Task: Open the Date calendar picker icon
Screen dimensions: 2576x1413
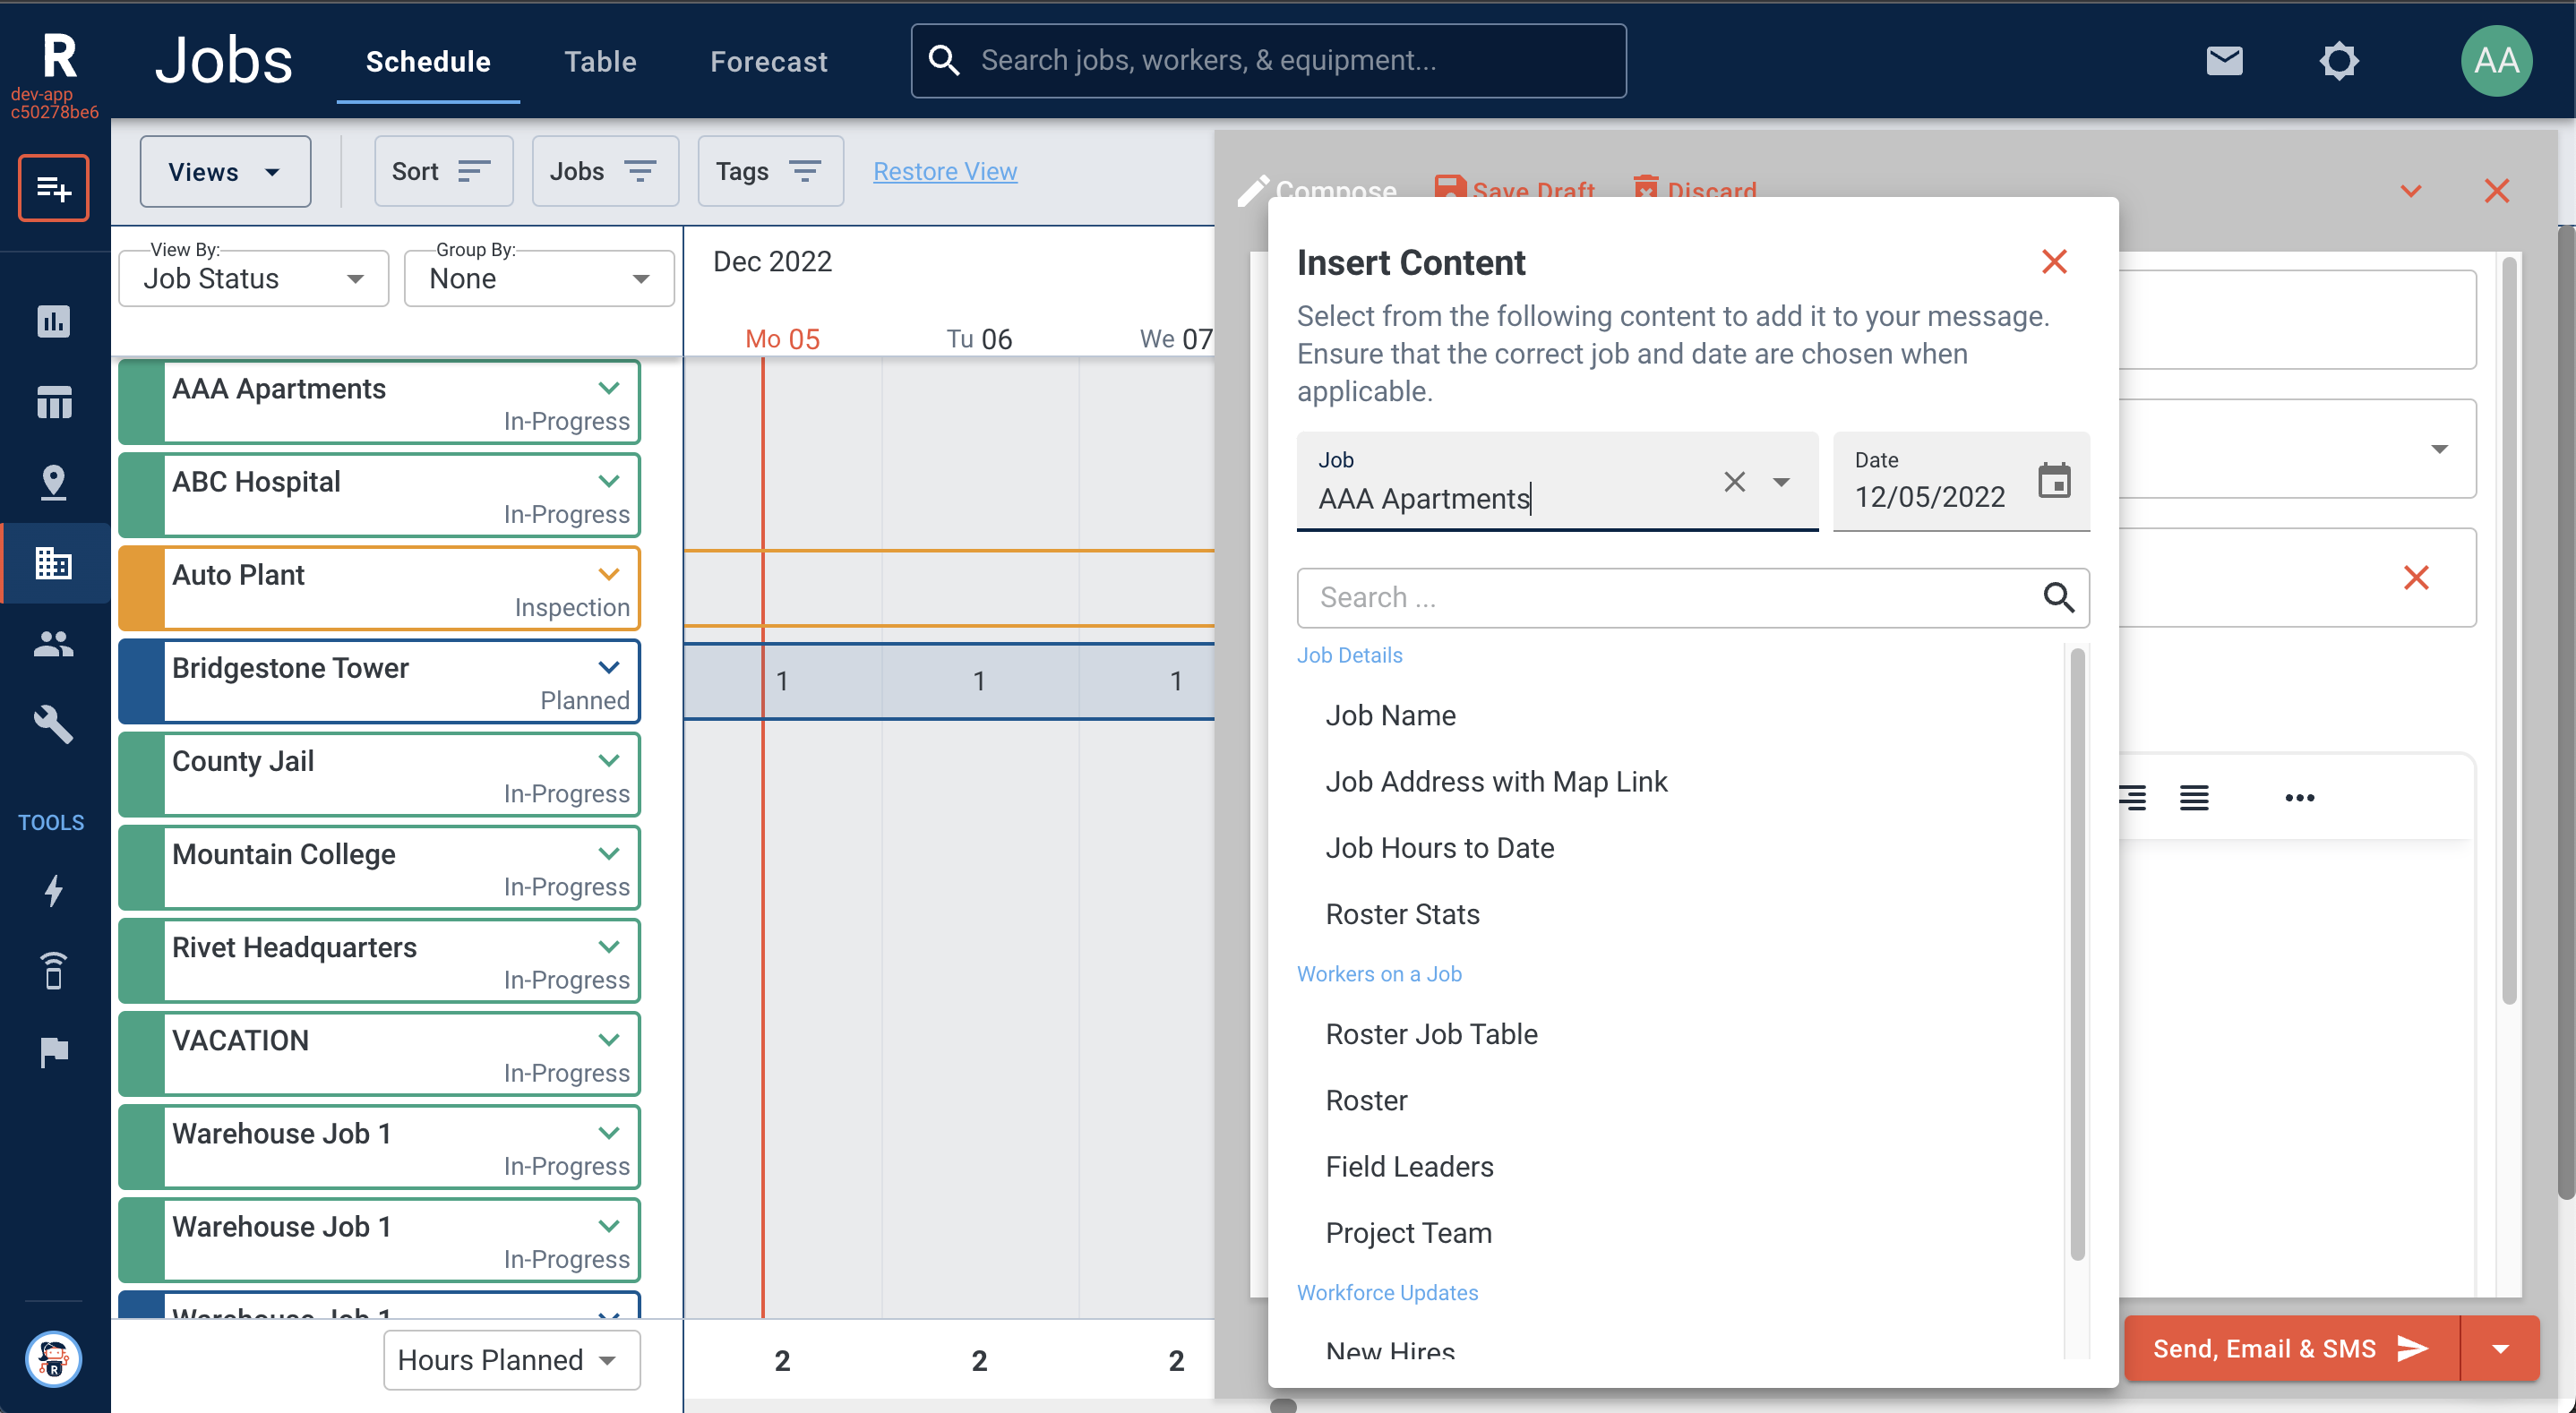Action: (2054, 481)
